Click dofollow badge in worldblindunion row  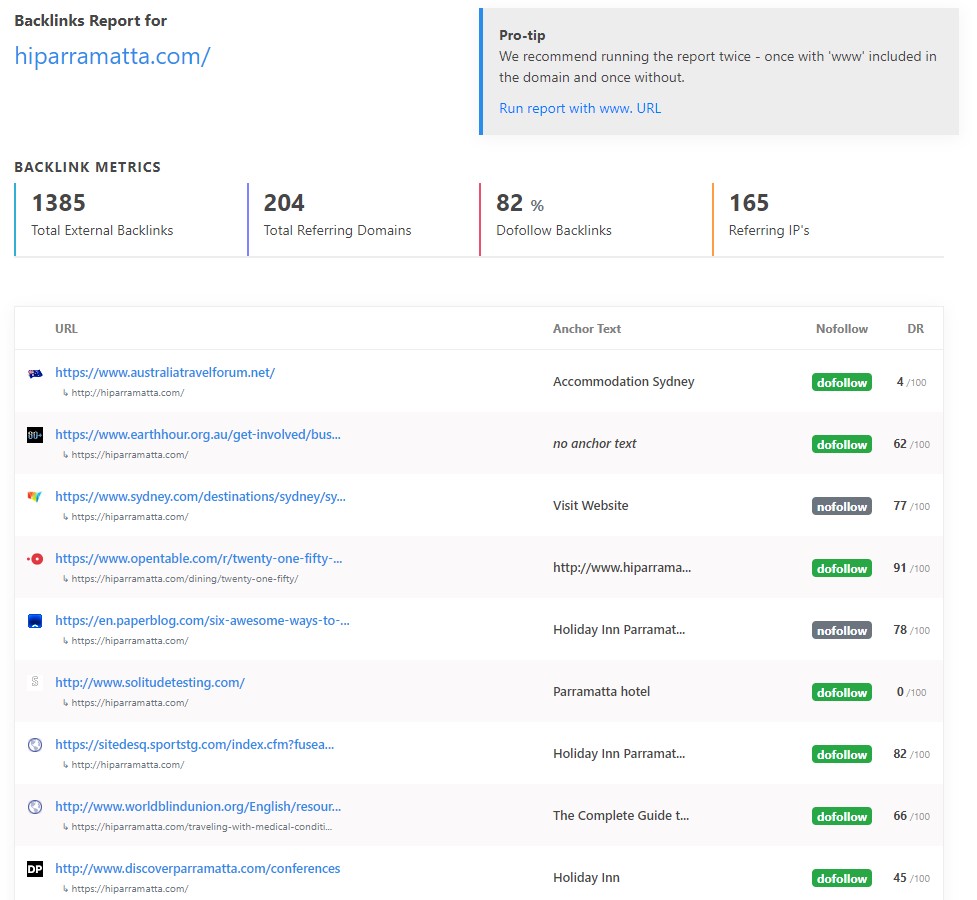[x=842, y=816]
